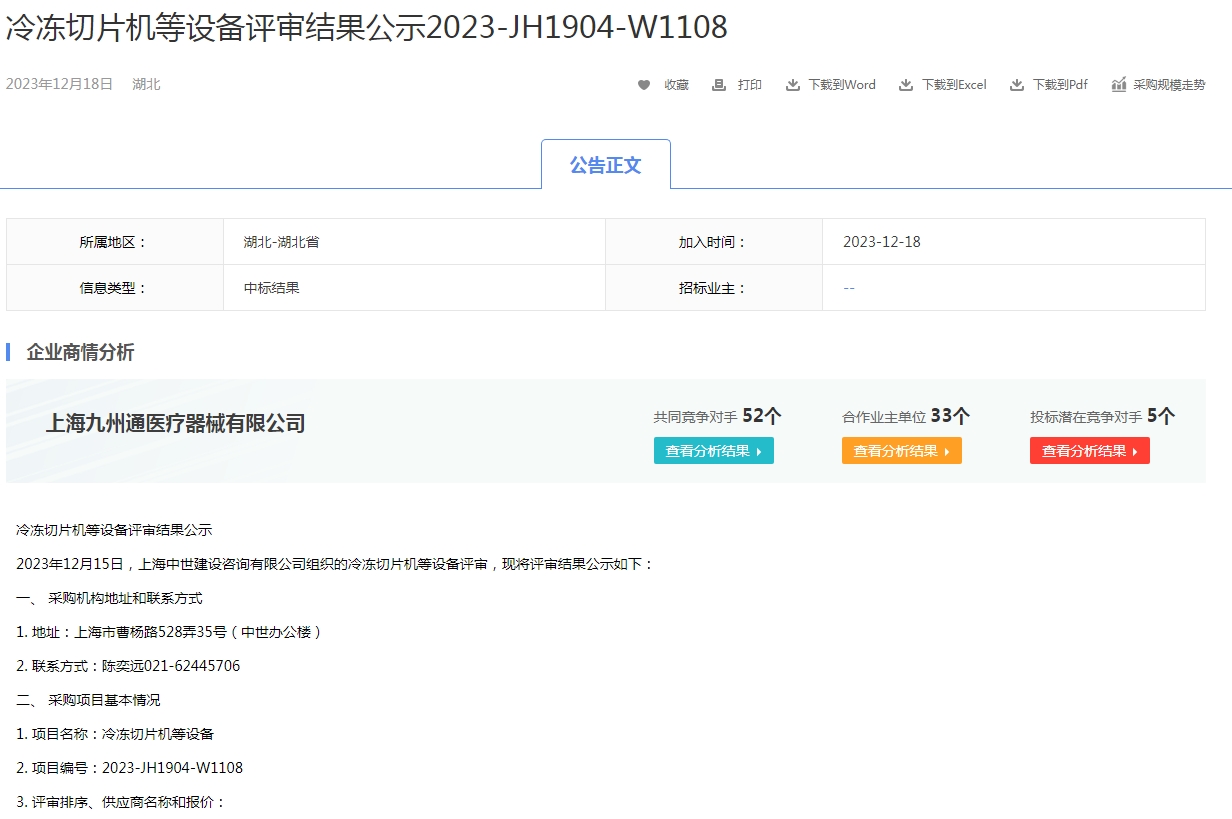Click the procurement trend chart icon

(x=1119, y=85)
